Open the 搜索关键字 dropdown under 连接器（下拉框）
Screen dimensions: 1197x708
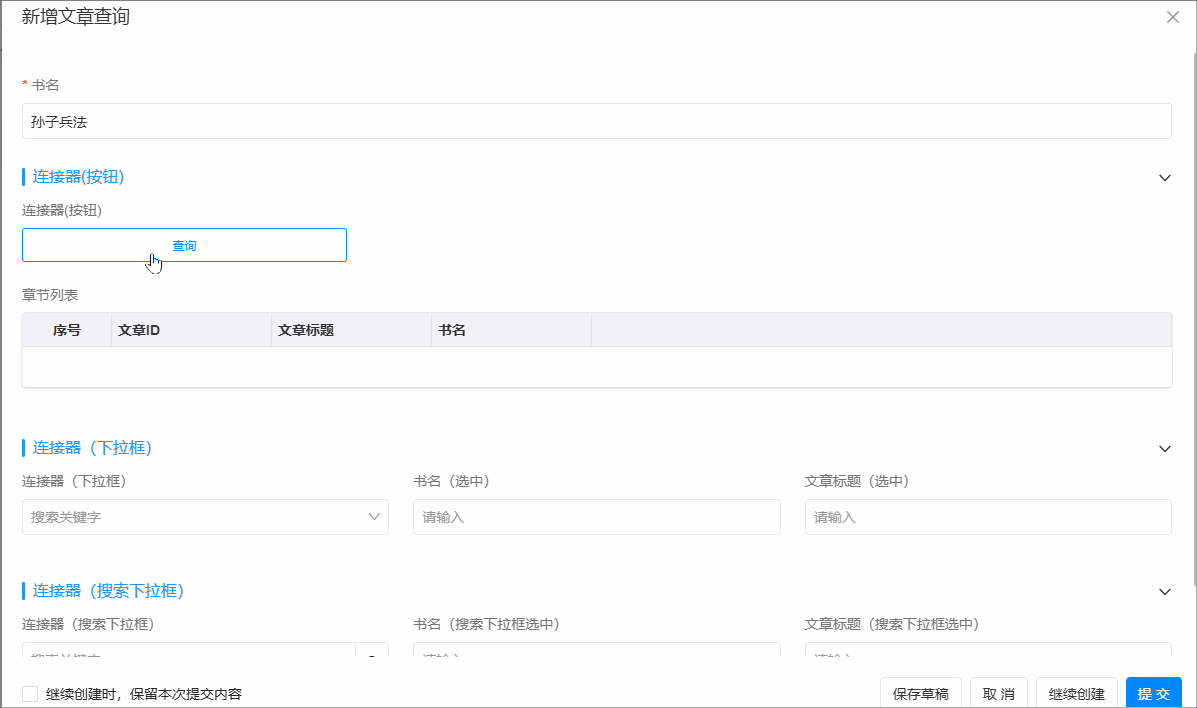click(205, 517)
